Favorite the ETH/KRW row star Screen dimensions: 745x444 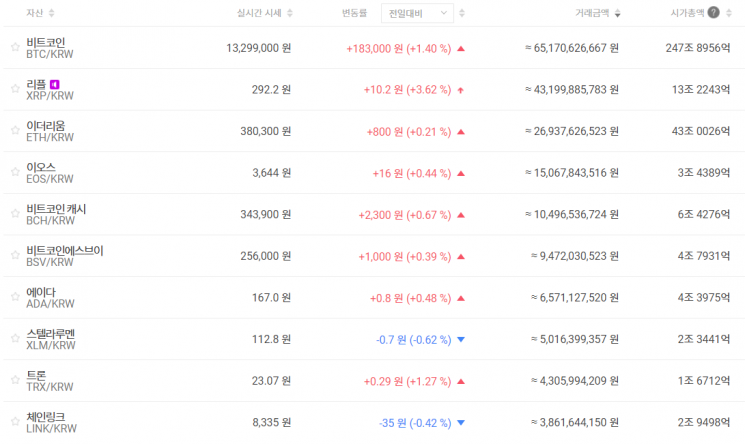click(x=15, y=130)
